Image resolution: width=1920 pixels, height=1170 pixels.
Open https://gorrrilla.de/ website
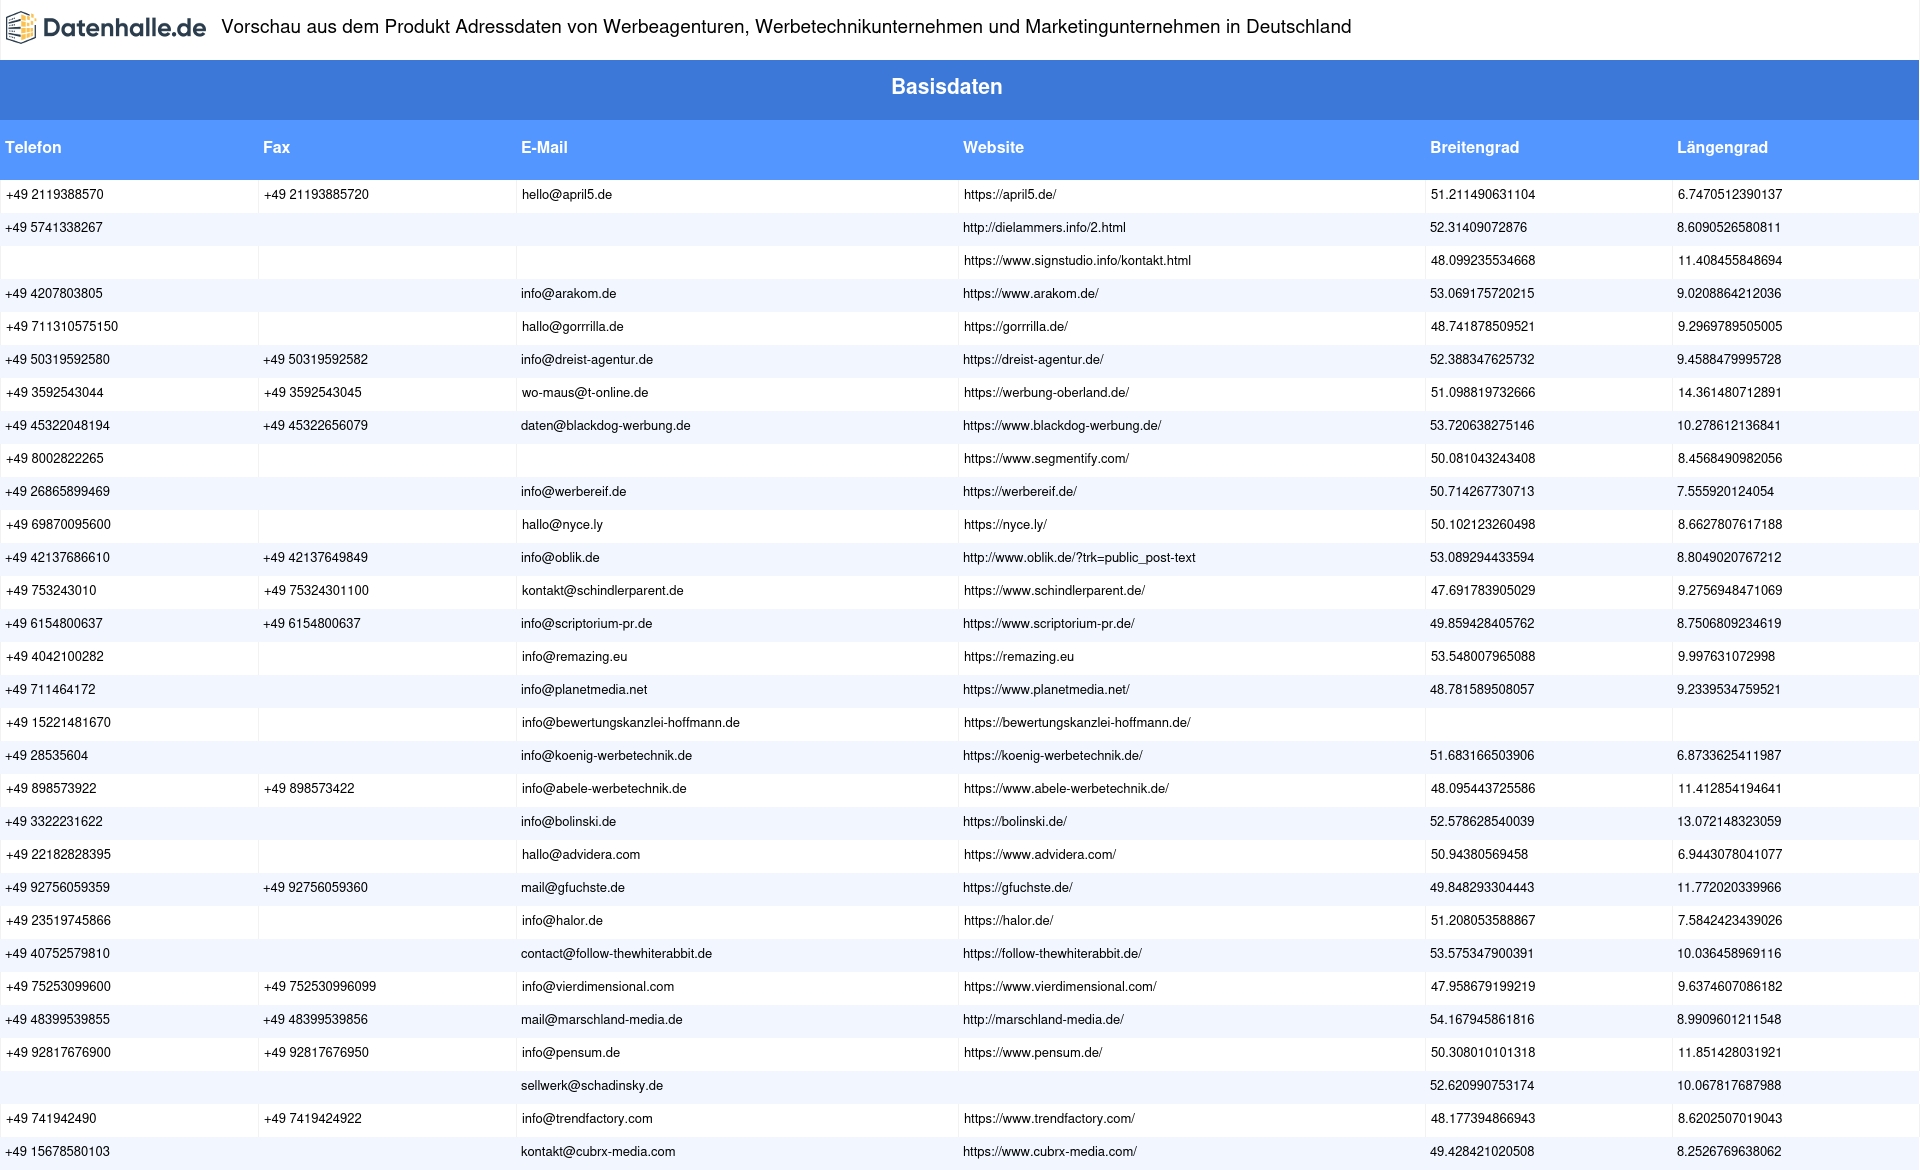click(x=1016, y=327)
